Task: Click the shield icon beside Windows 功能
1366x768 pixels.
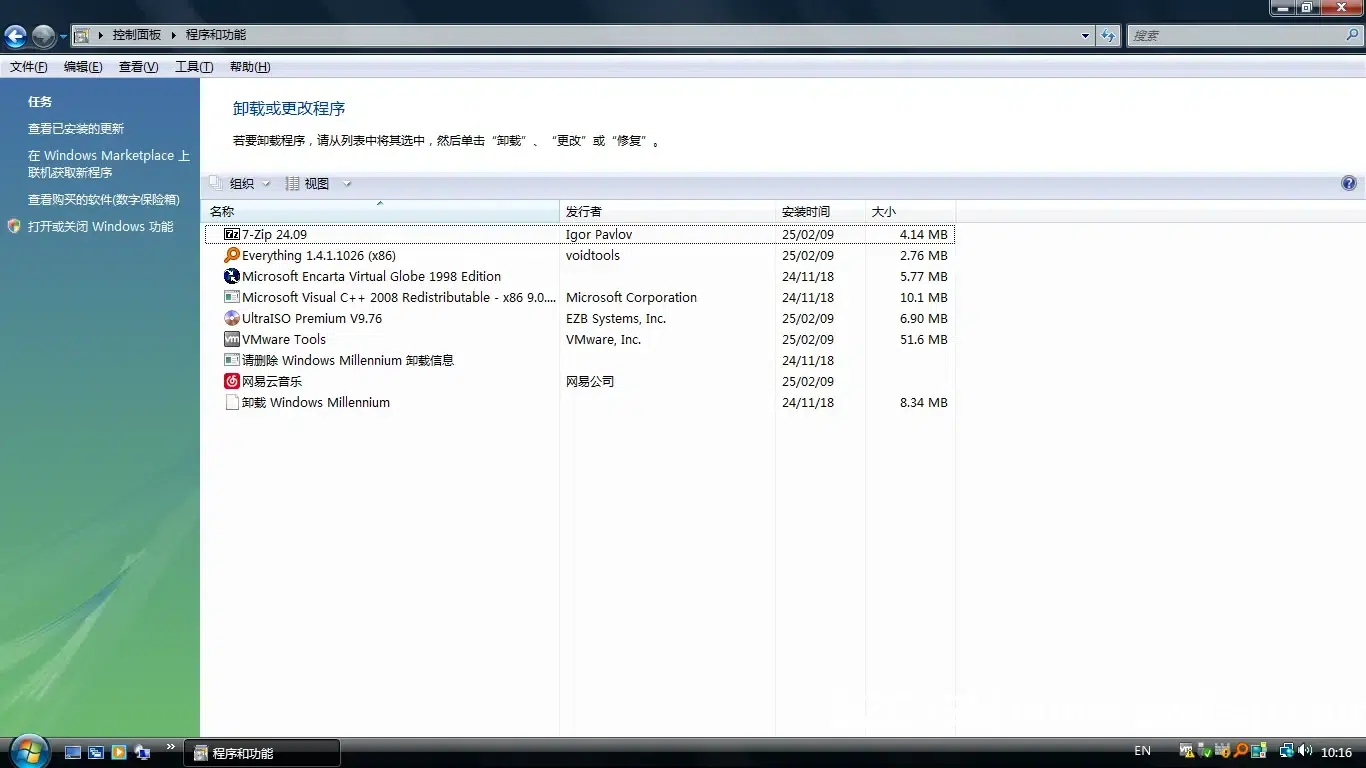Action: click(x=14, y=226)
